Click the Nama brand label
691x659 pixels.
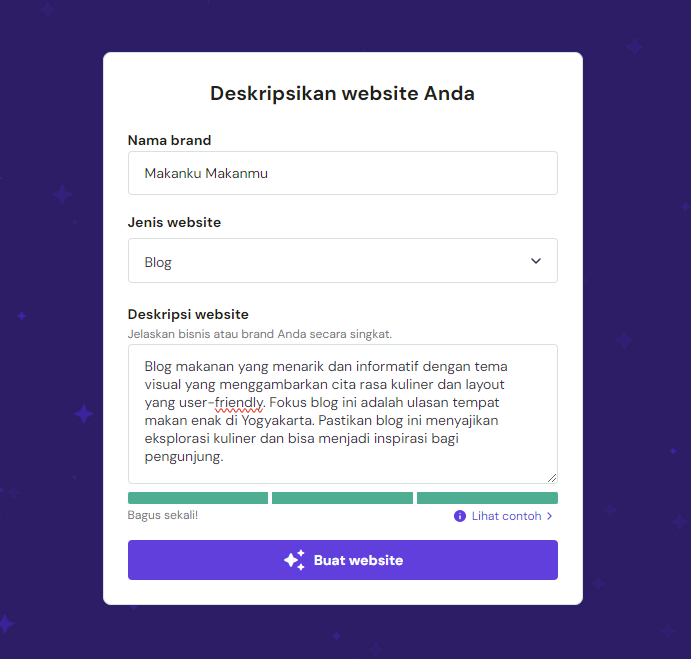(170, 140)
